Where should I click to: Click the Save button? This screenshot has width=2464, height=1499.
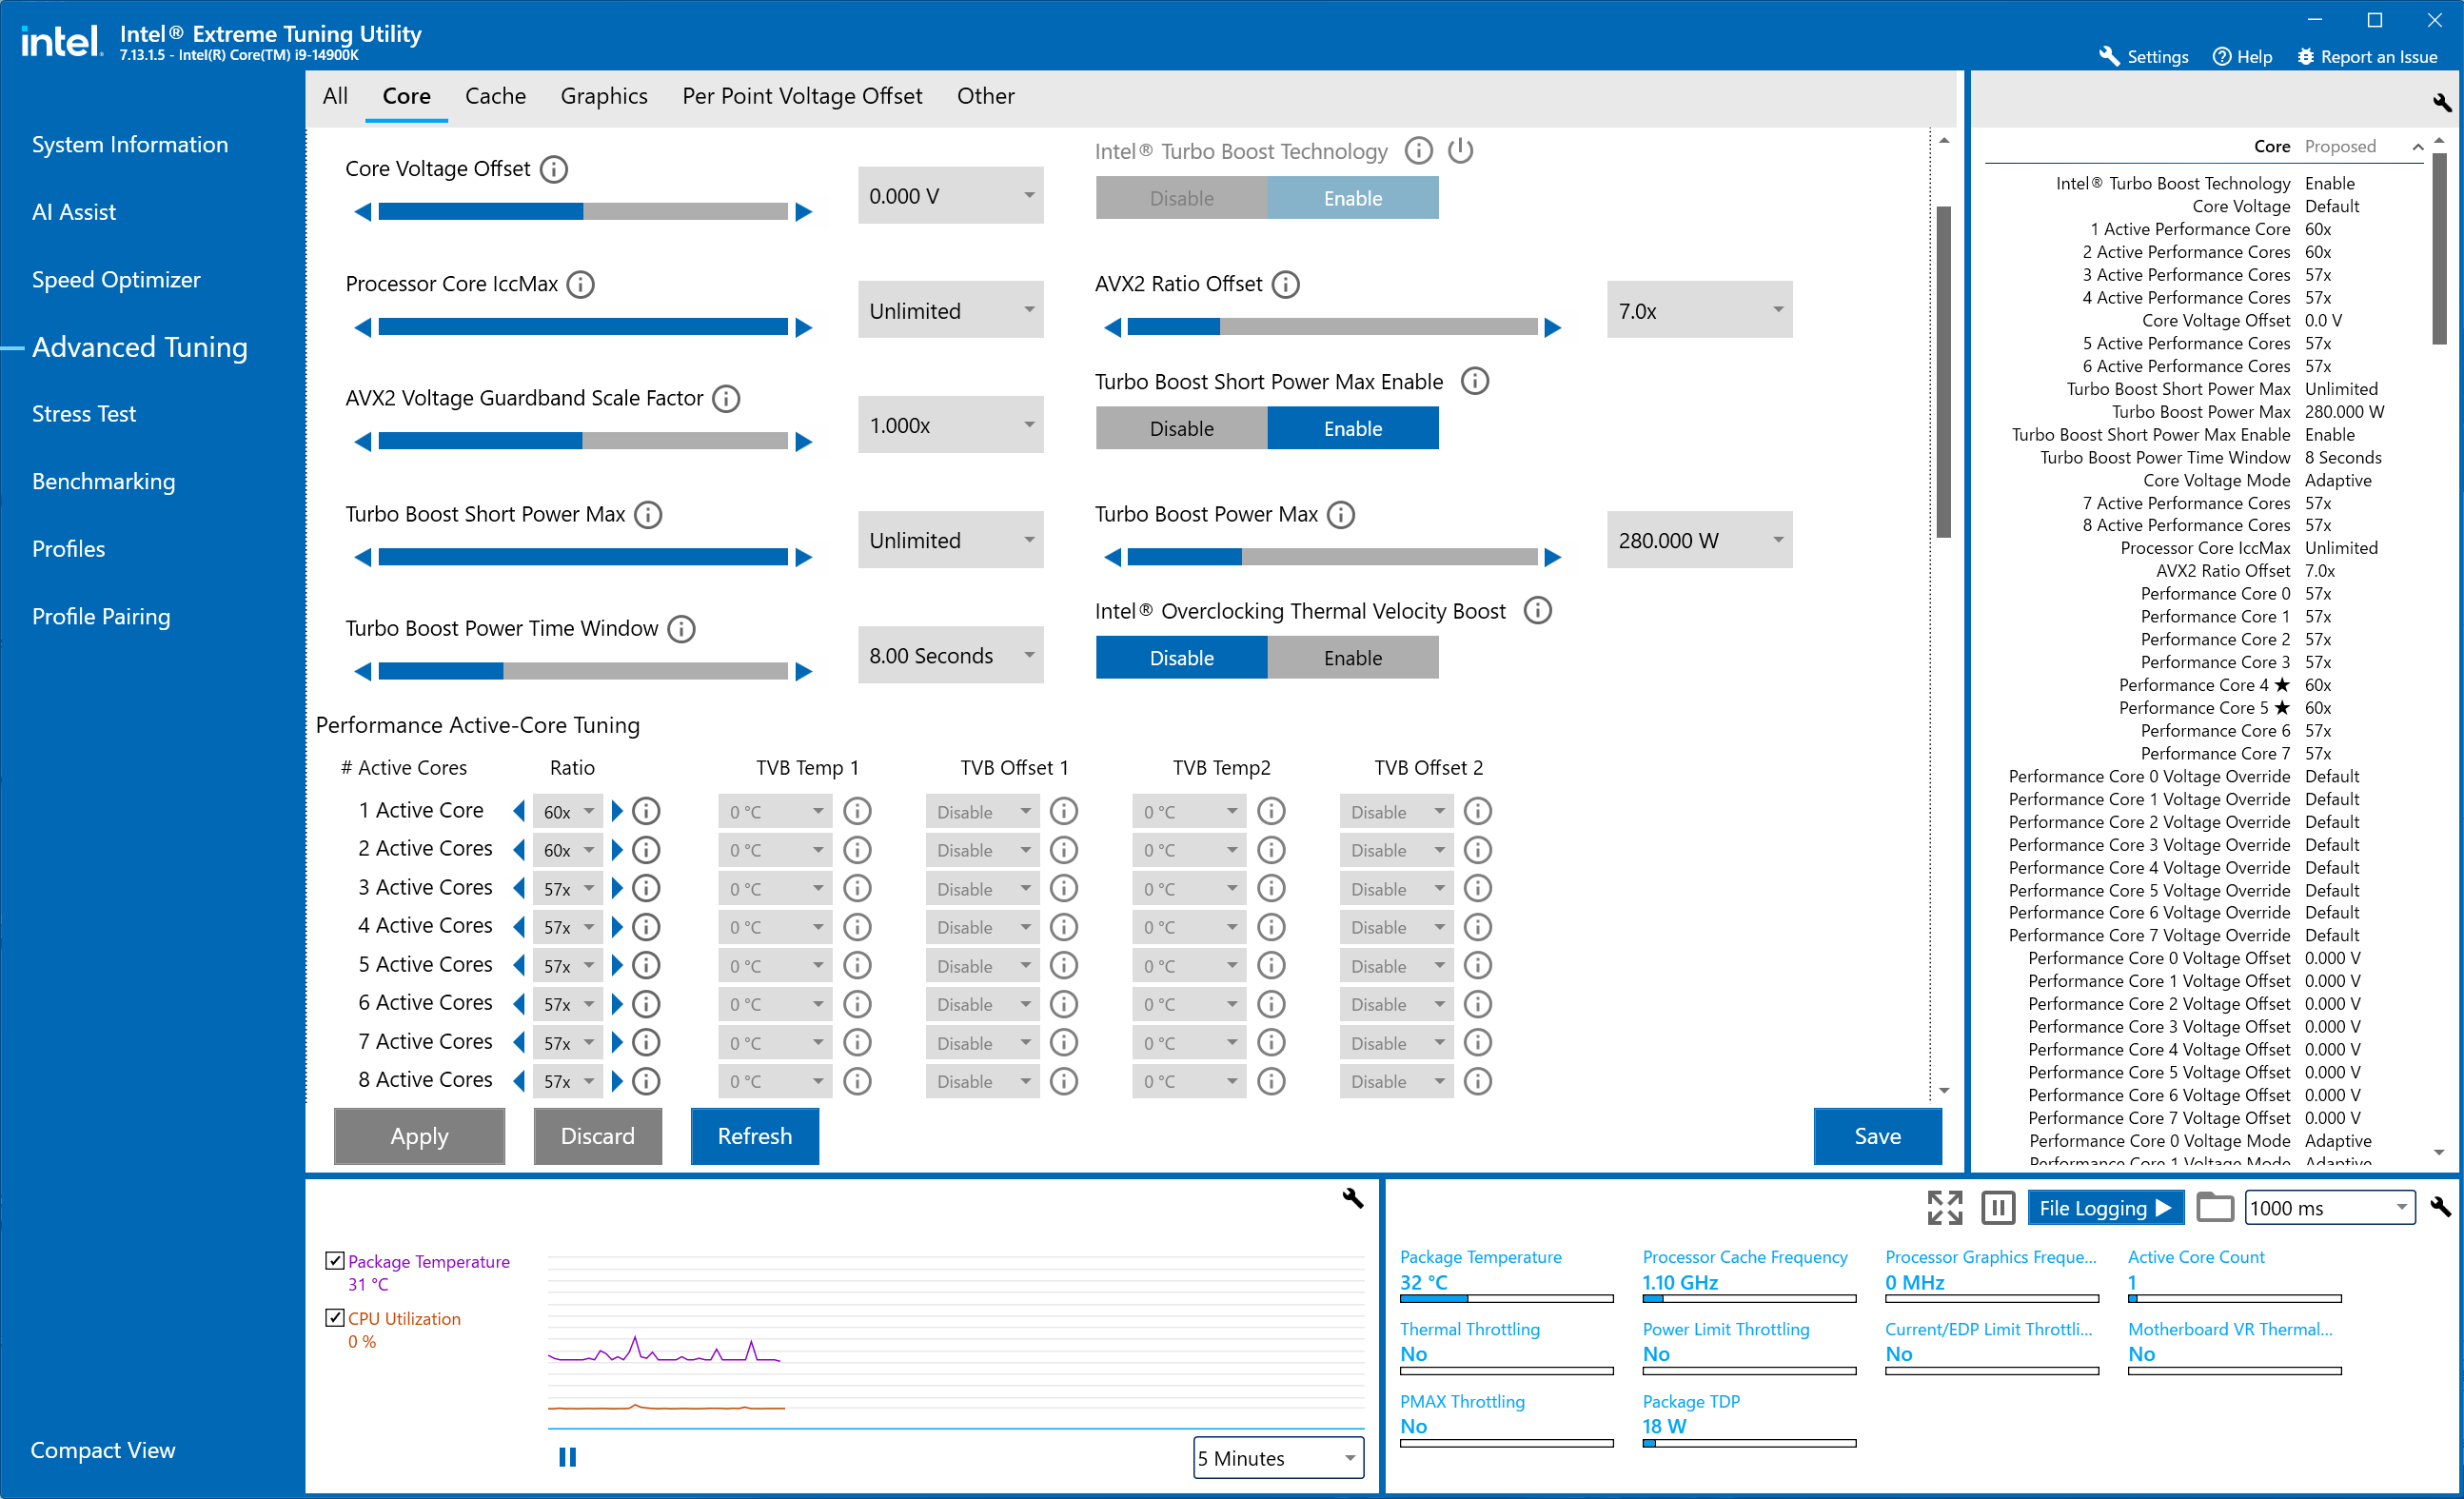click(x=1876, y=1136)
